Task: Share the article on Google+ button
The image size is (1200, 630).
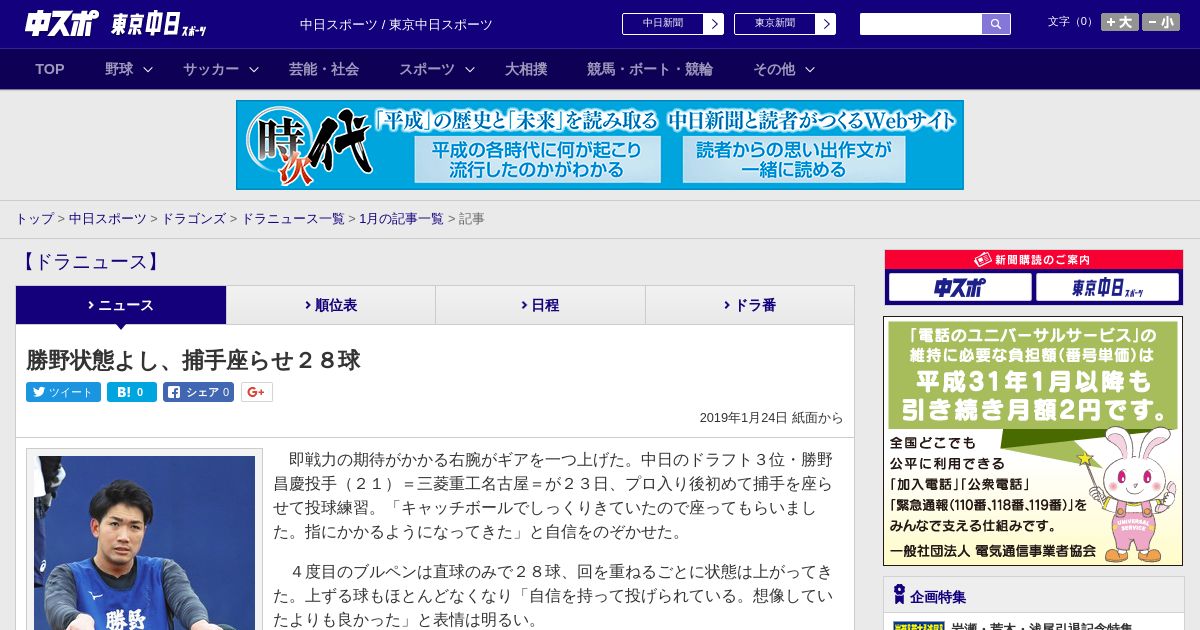Action: coord(256,392)
